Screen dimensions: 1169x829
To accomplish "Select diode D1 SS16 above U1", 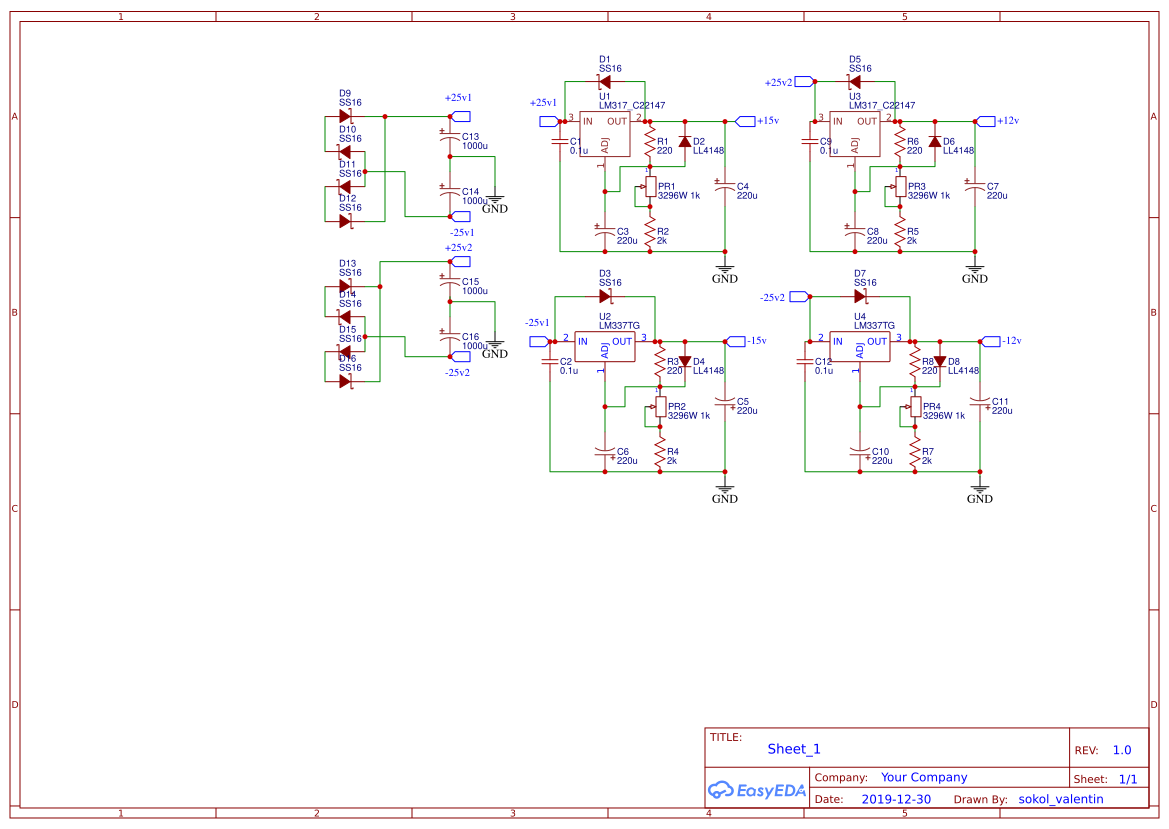I will (604, 82).
